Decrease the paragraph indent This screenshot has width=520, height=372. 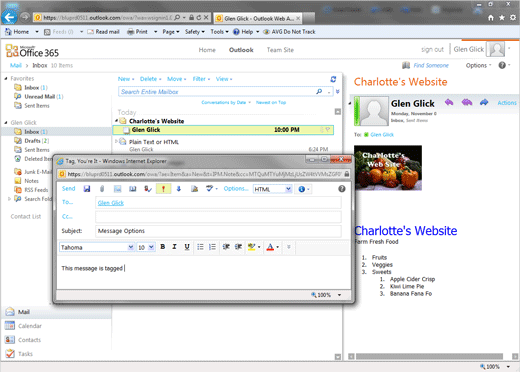coord(226,247)
